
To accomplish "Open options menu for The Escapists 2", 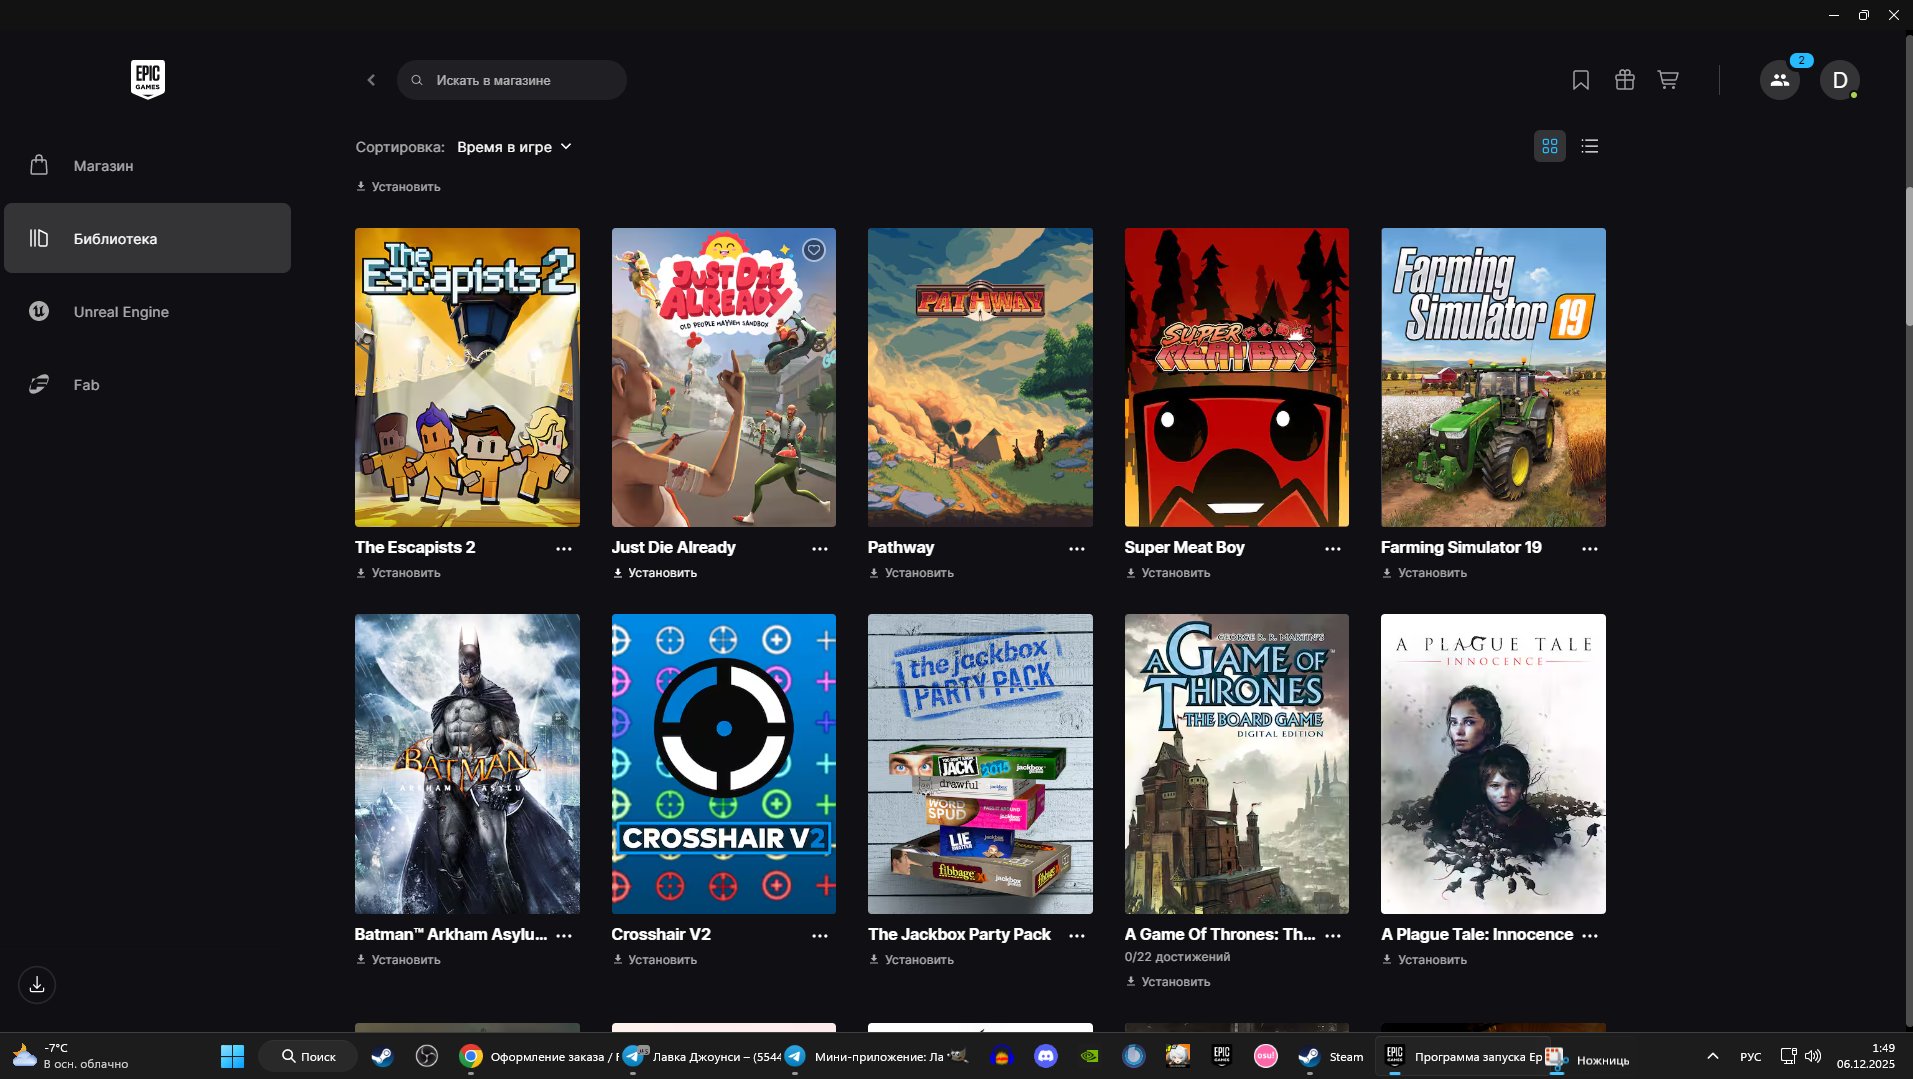I will point(564,549).
